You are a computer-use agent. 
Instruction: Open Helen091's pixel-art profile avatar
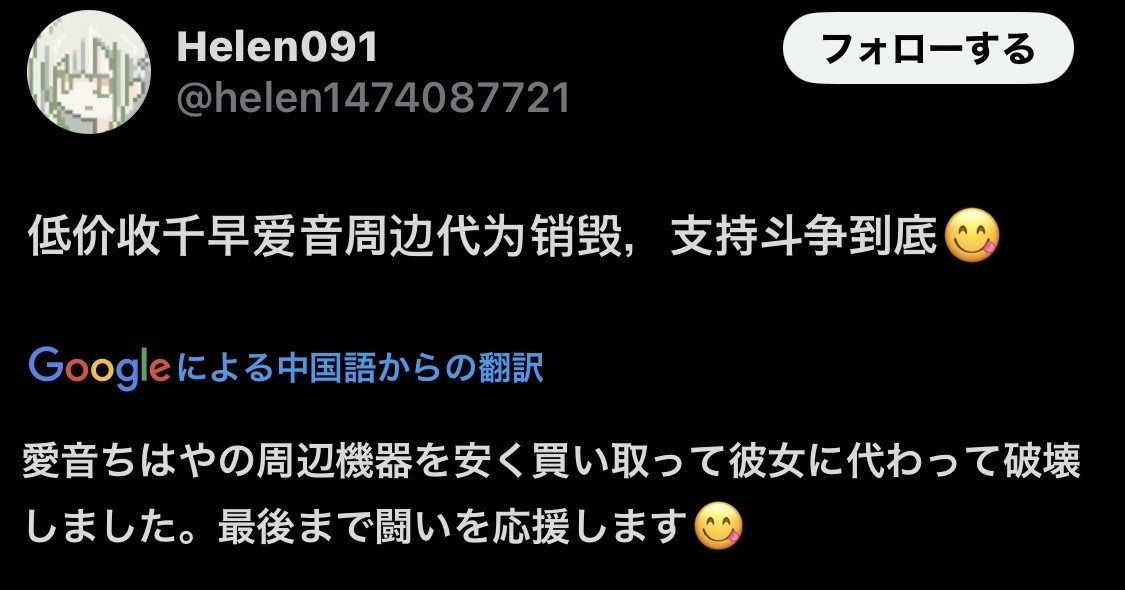point(89,72)
